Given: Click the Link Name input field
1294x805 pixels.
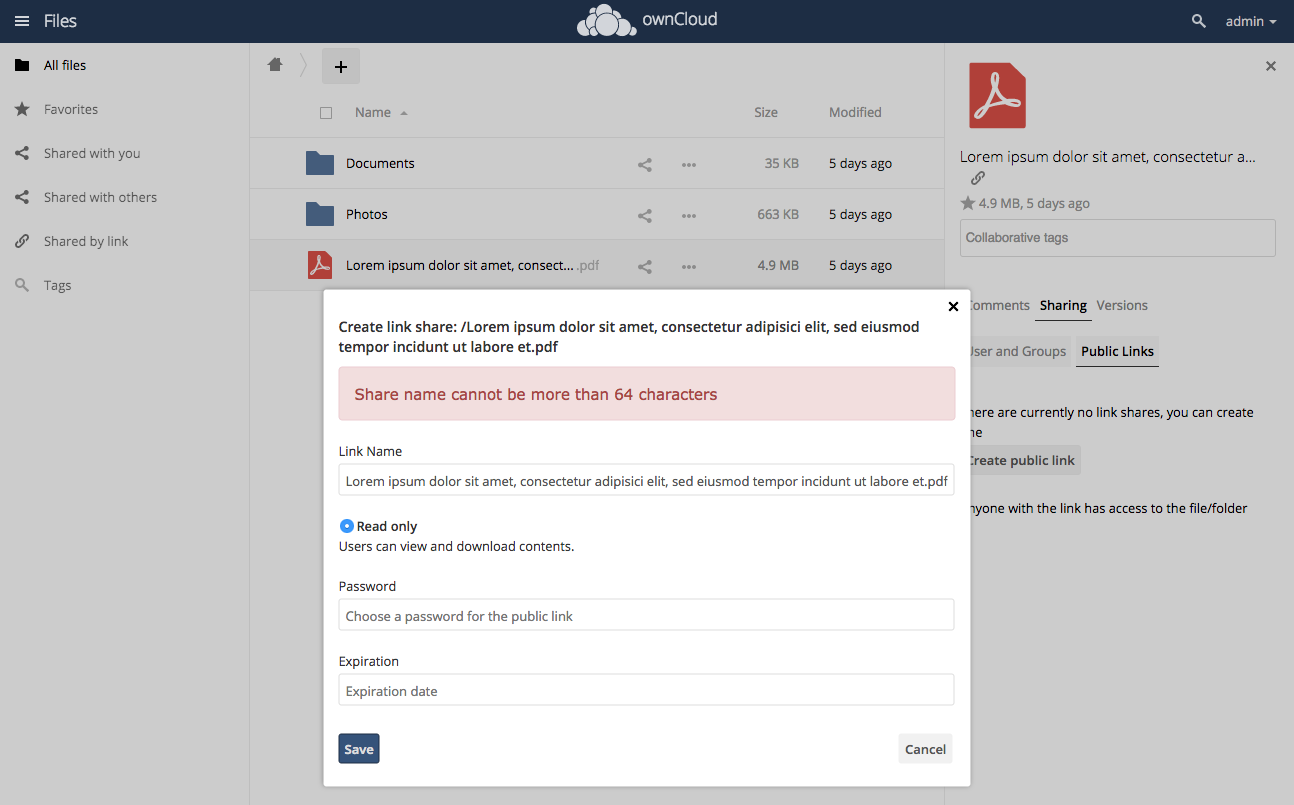Looking at the screenshot, I should (646, 481).
